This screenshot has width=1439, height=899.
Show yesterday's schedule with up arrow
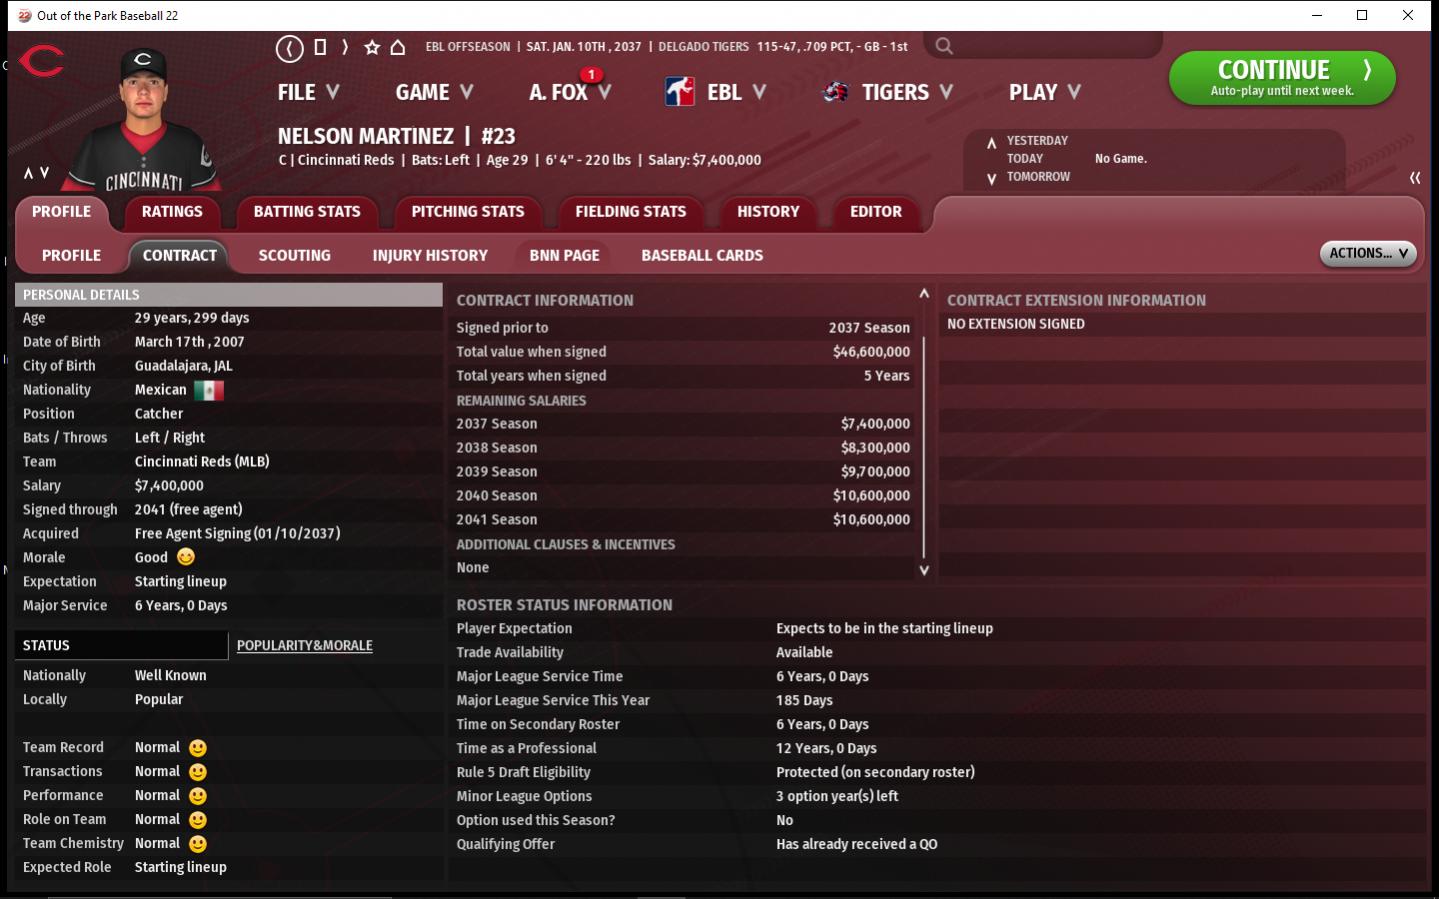point(991,142)
